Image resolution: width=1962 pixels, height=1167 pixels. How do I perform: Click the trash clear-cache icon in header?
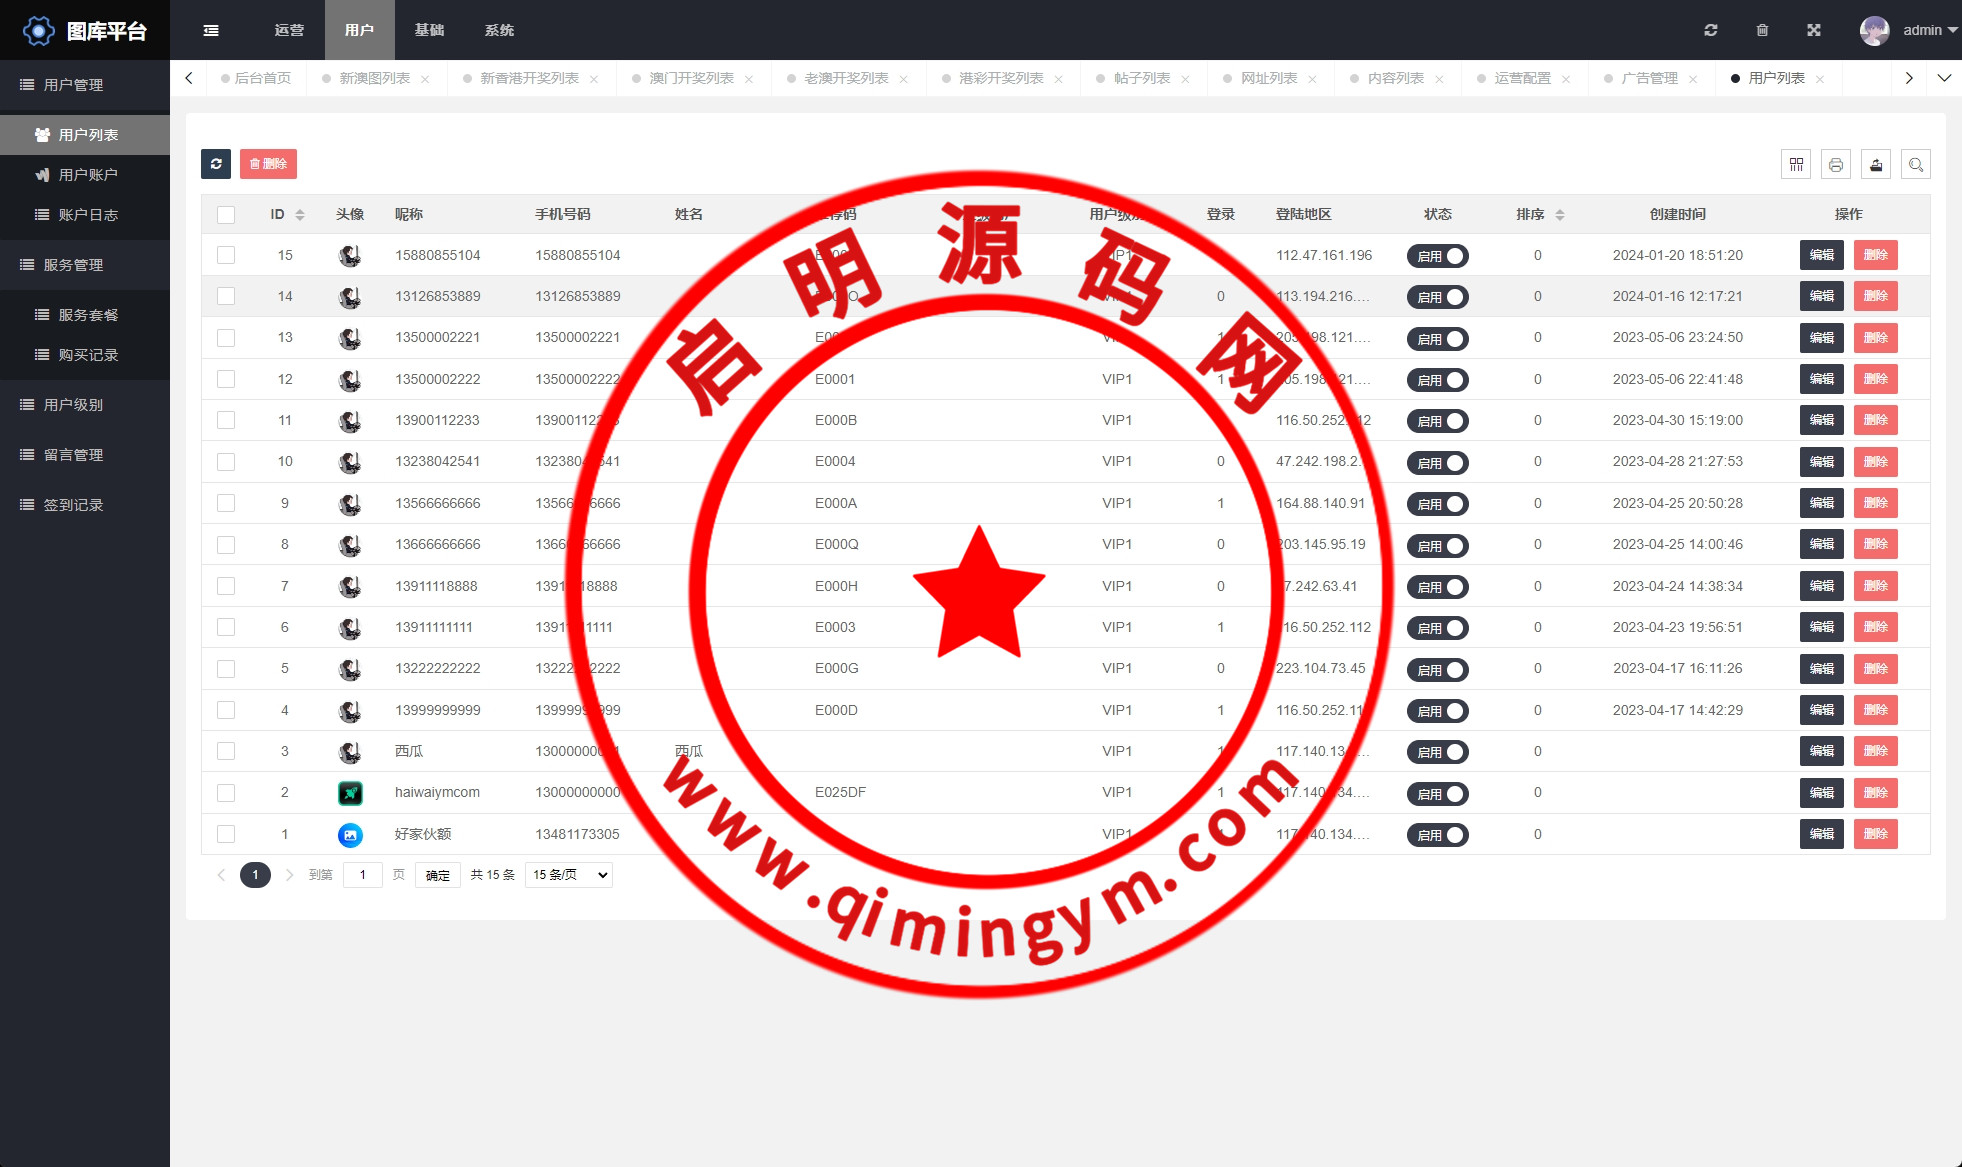1762,30
